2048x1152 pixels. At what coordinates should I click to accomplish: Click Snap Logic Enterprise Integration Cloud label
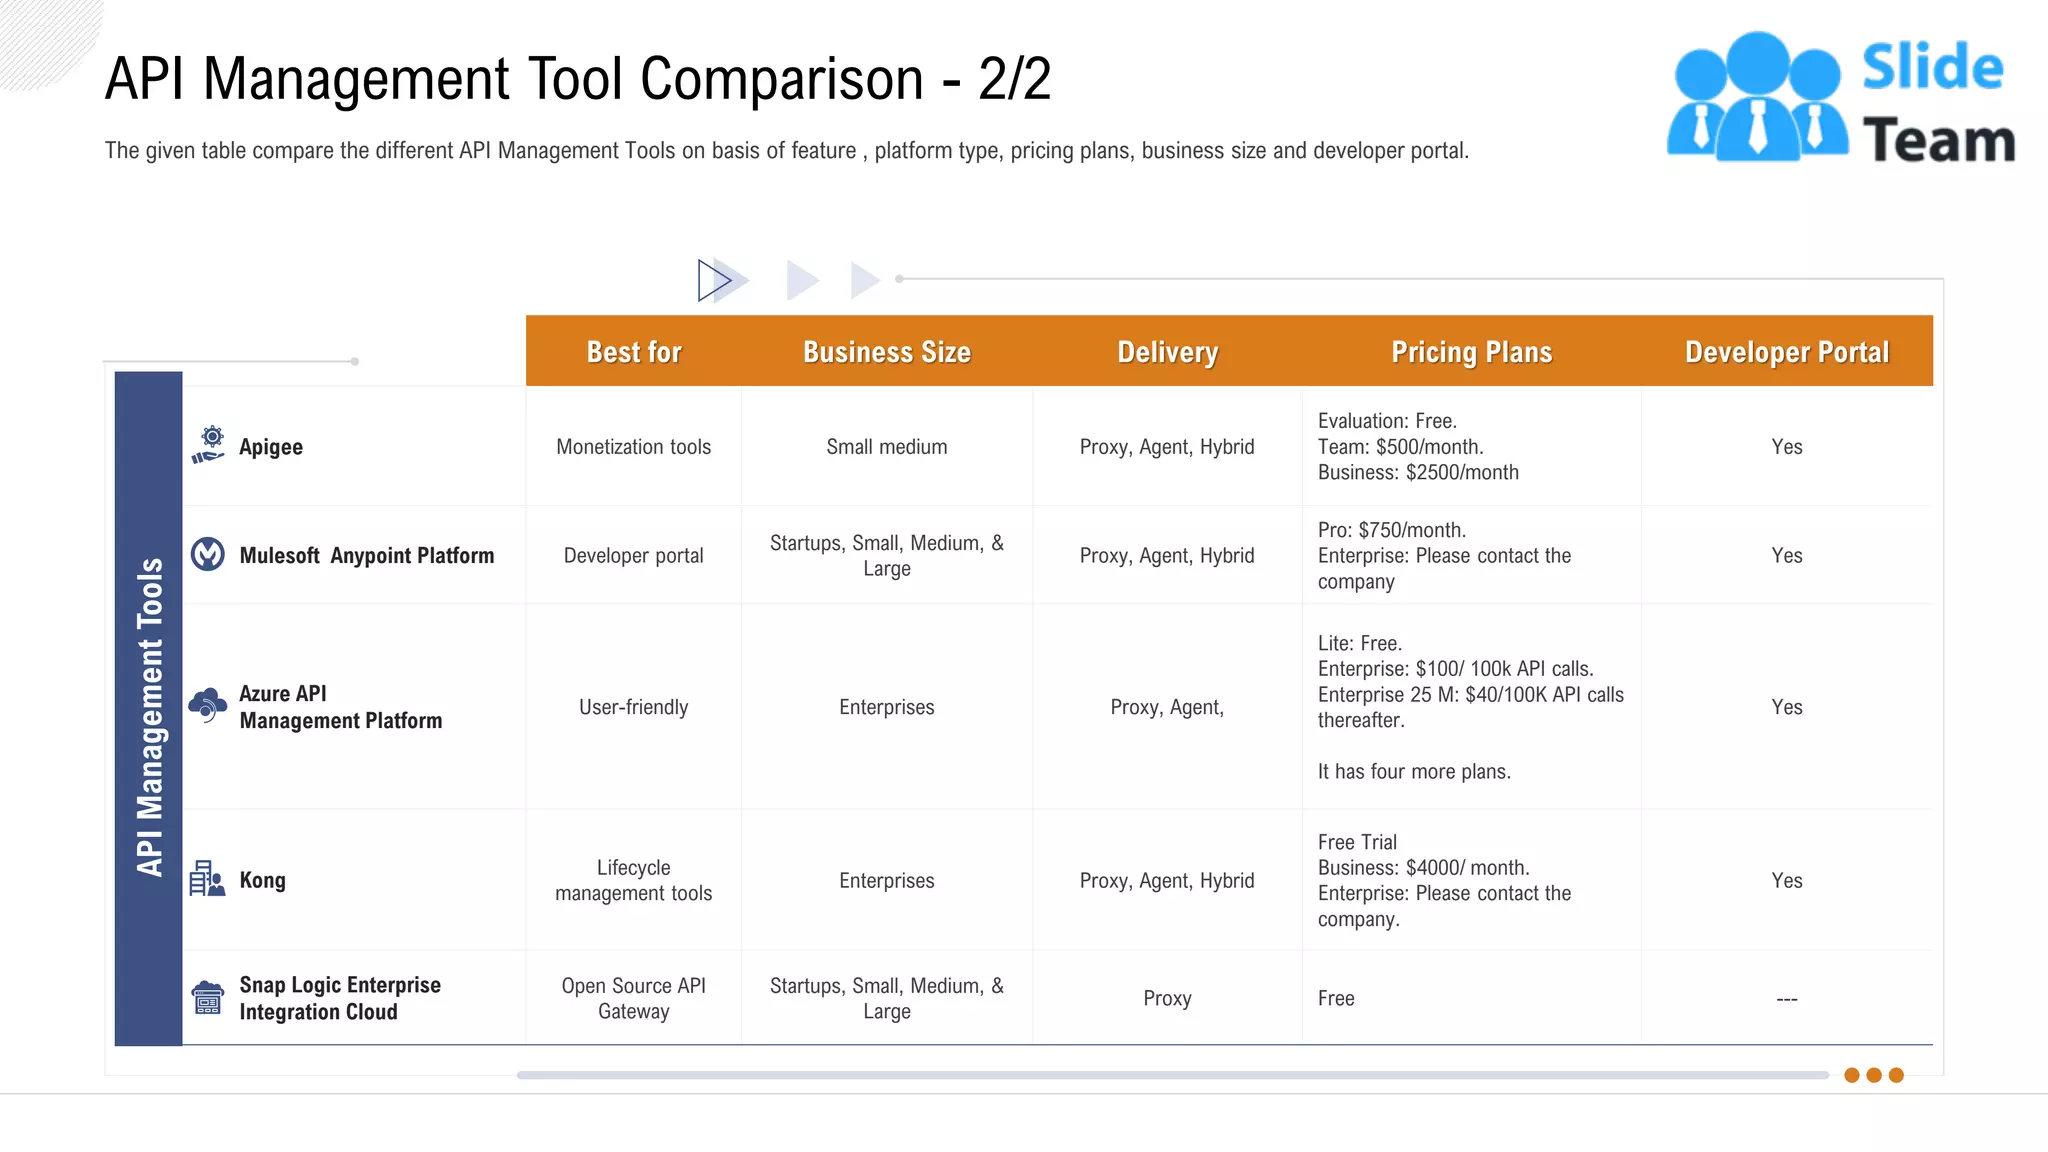[340, 998]
